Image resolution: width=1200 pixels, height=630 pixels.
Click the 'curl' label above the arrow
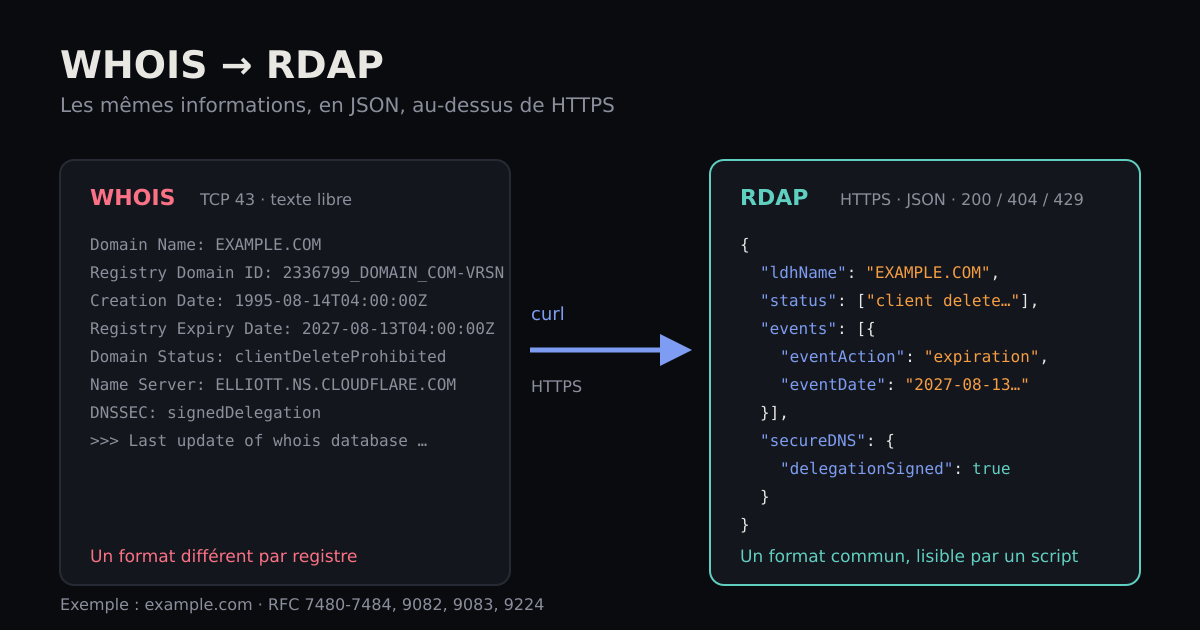point(547,314)
